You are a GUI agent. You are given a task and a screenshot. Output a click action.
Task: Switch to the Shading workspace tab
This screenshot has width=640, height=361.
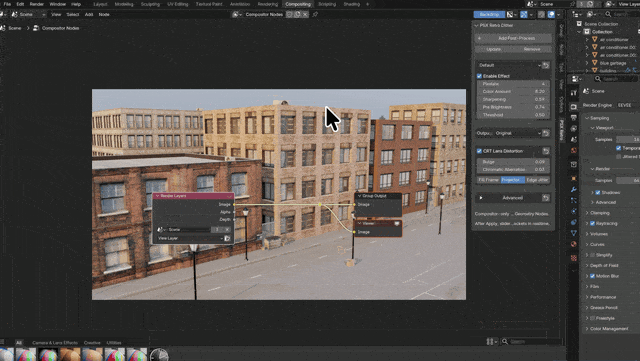click(351, 4)
